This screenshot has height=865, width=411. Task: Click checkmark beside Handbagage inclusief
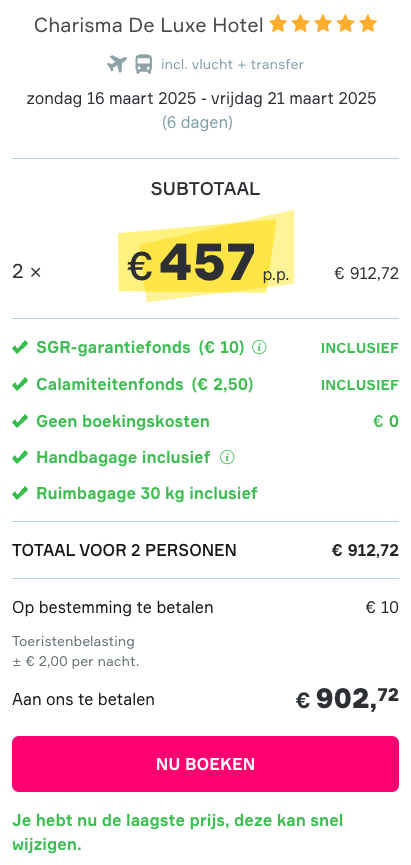pos(20,457)
